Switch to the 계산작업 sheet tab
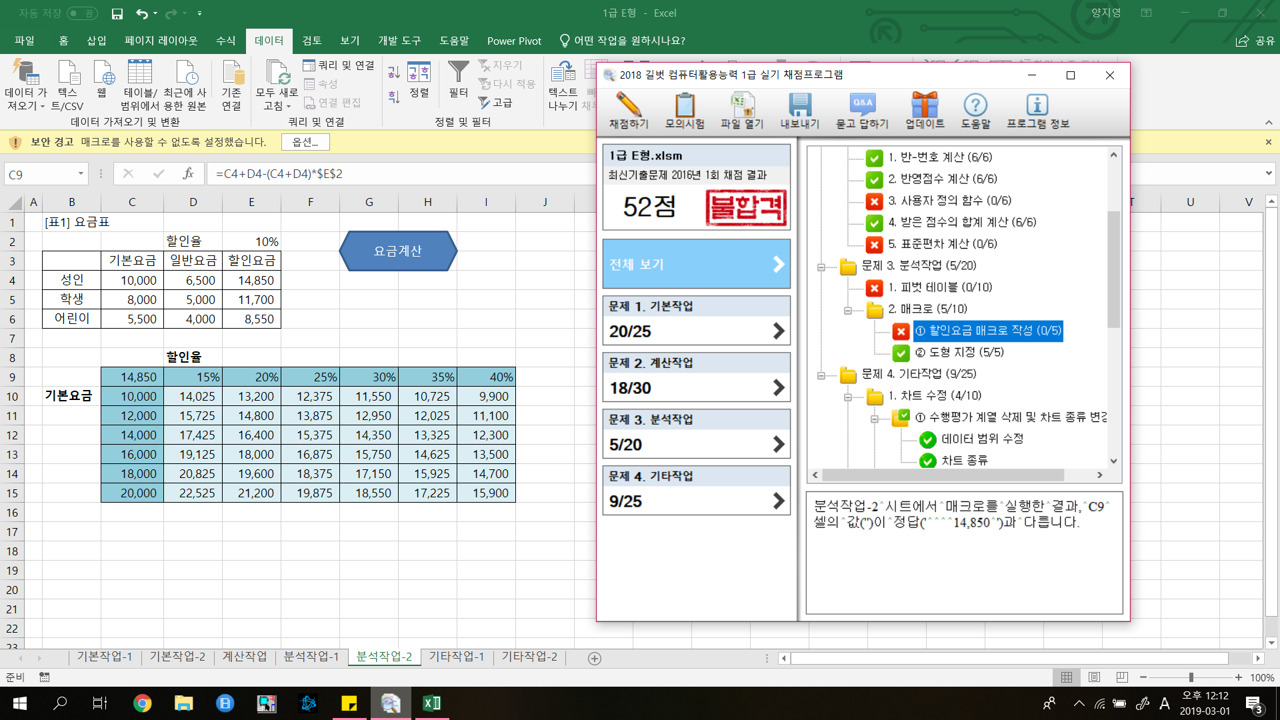Viewport: 1280px width, 720px height. coord(244,657)
